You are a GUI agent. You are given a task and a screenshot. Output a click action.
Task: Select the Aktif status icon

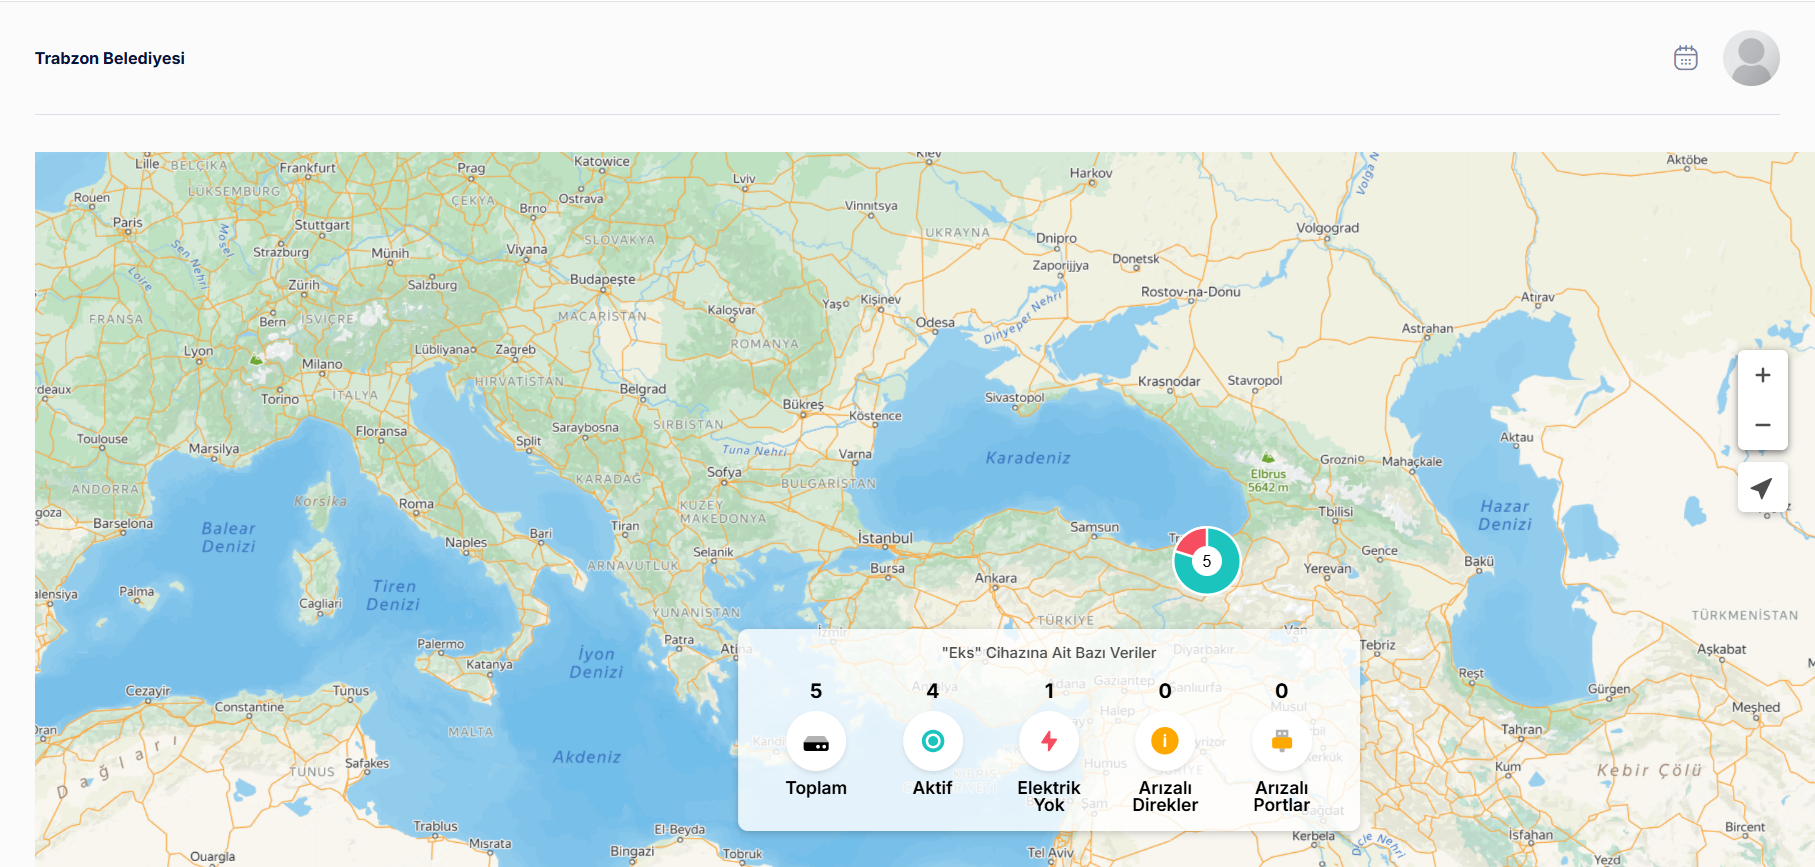tap(932, 741)
